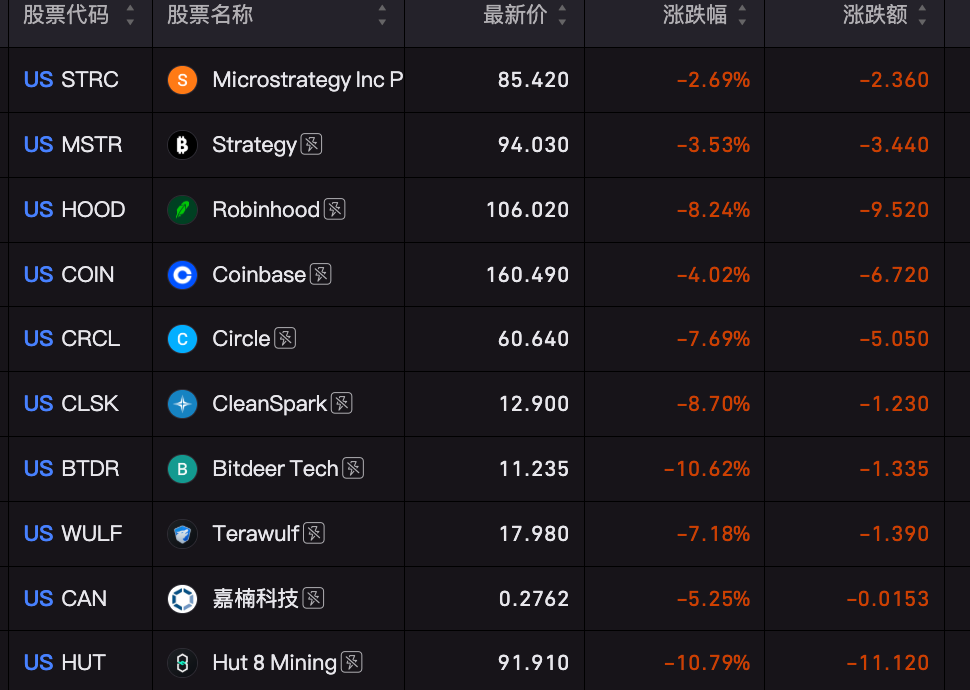Screen dimensions: 970x690
Task: Click the blue Coinbase logo icon
Action: pyautogui.click(x=182, y=275)
